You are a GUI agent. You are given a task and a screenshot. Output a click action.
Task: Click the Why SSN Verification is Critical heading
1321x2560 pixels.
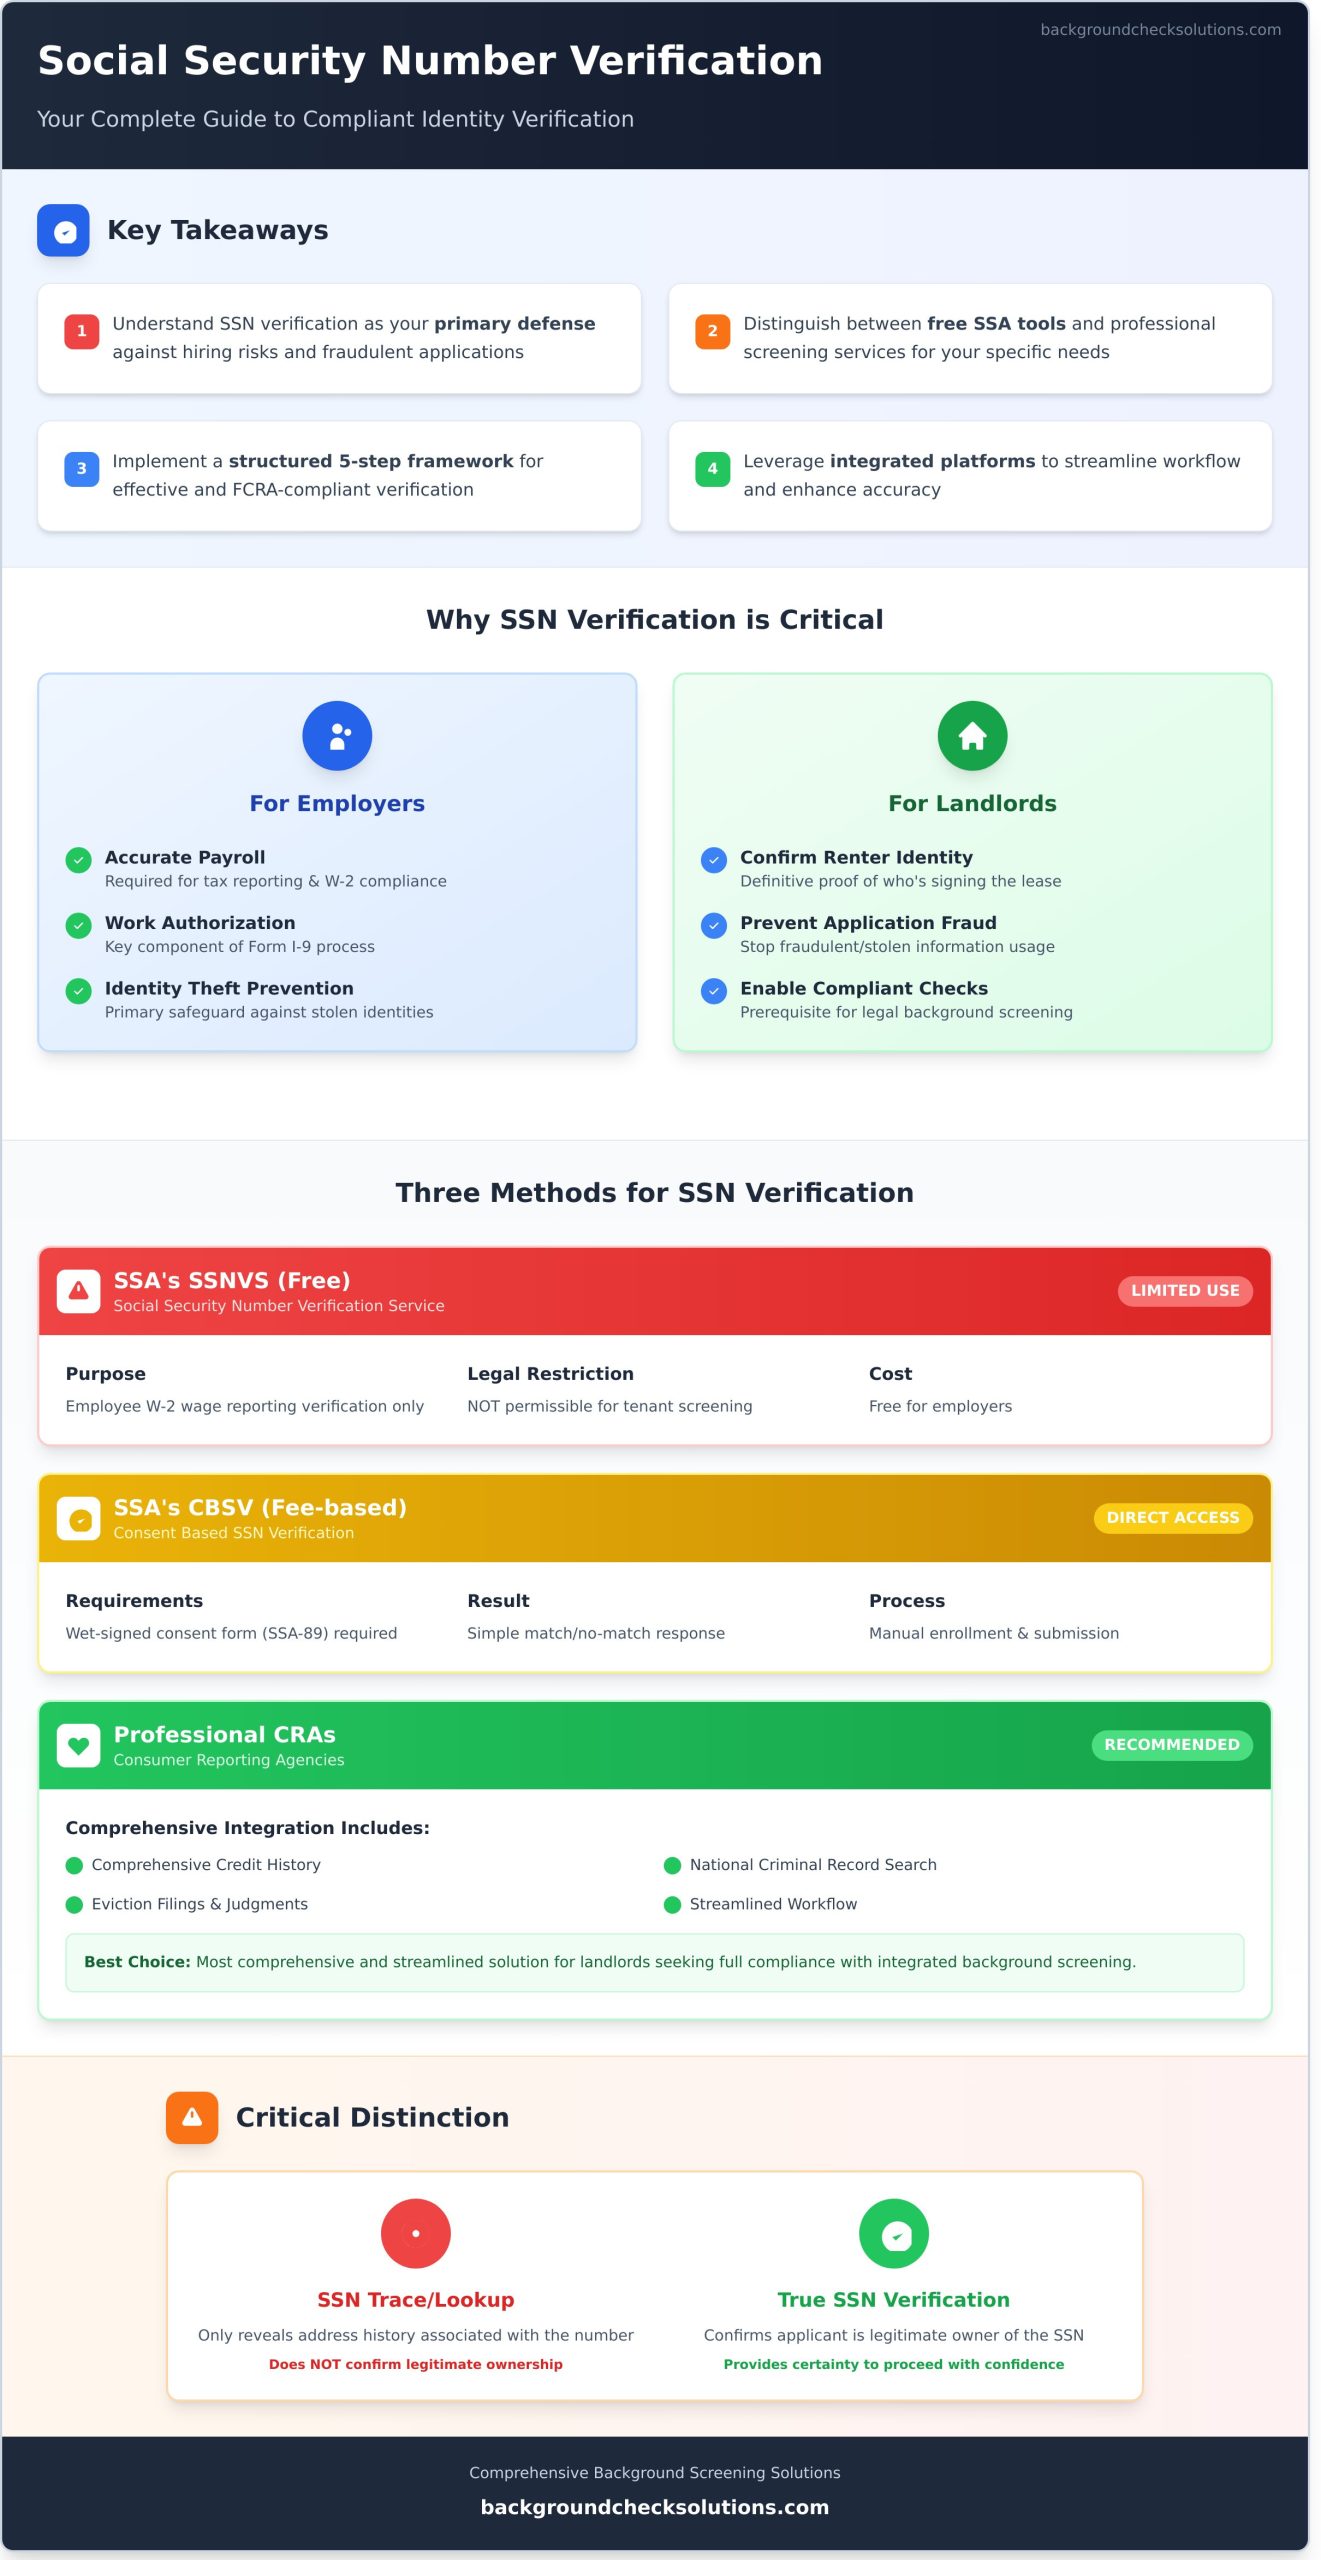tap(655, 620)
